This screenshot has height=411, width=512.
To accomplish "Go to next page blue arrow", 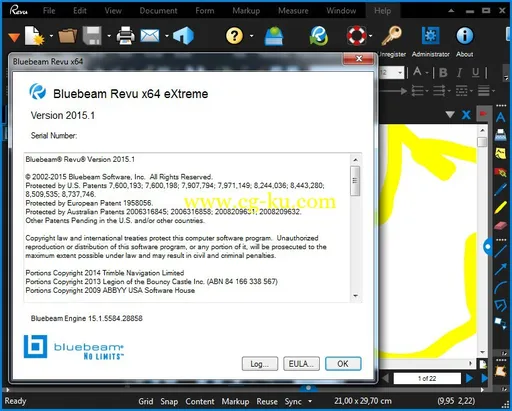I will pyautogui.click(x=469, y=378).
